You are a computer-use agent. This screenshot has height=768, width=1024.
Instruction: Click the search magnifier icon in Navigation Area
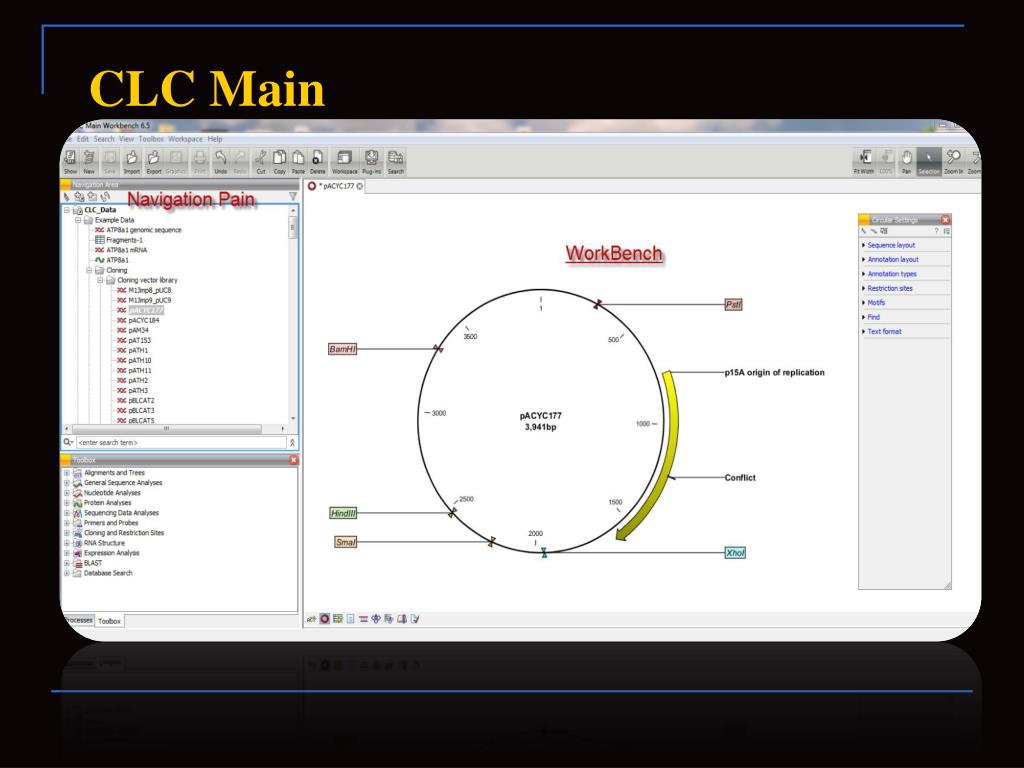tap(68, 442)
